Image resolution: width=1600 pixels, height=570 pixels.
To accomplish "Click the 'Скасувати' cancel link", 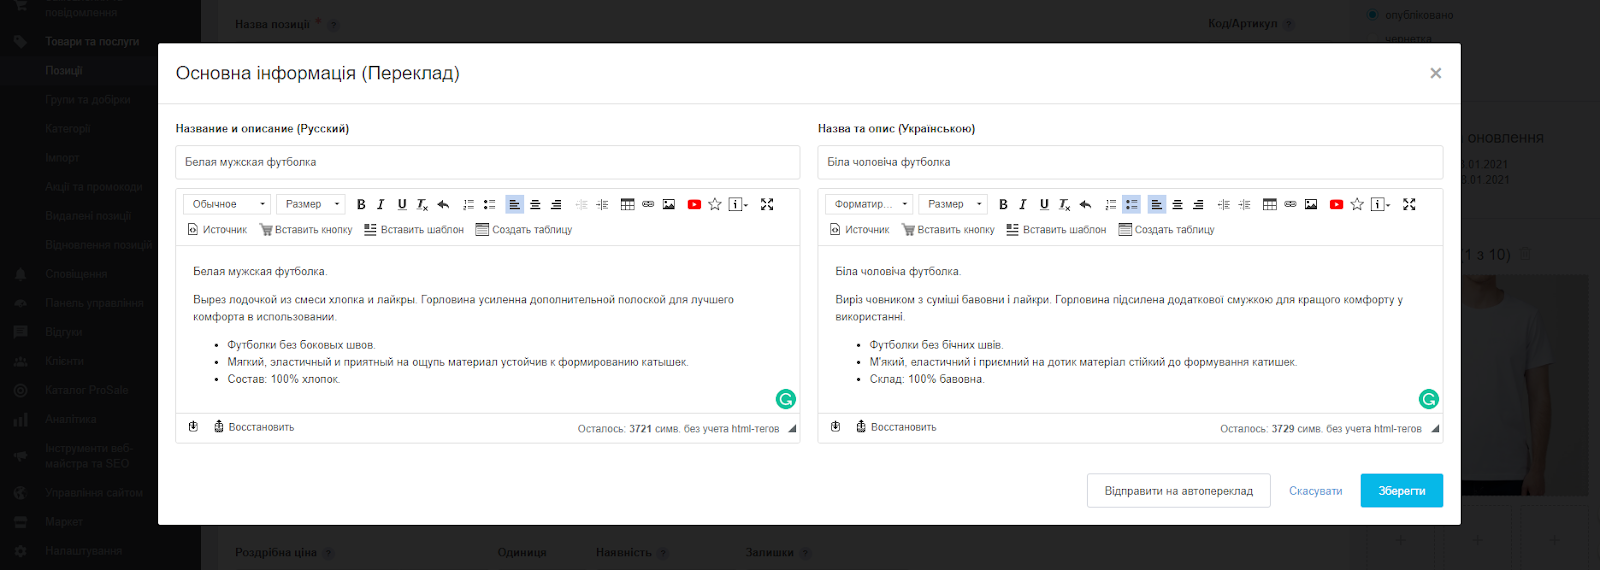I will click(x=1315, y=491).
